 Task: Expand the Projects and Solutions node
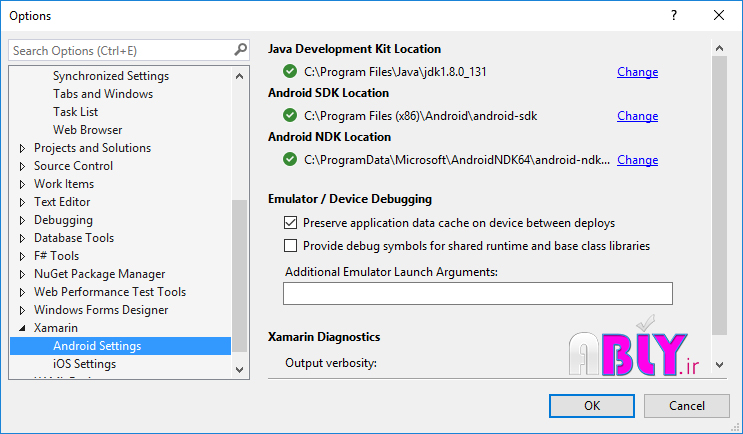pyautogui.click(x=22, y=148)
